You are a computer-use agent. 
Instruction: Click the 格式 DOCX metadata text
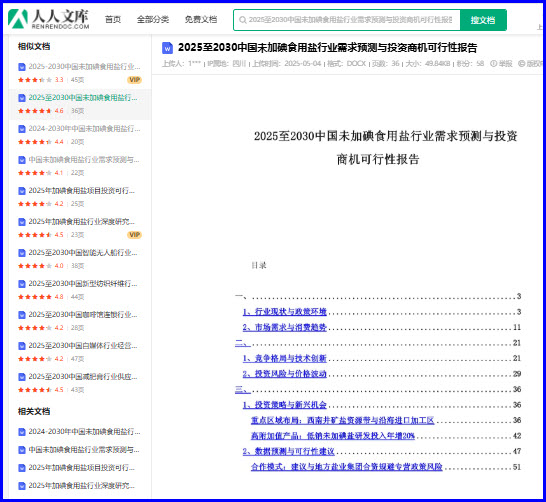pyautogui.click(x=346, y=64)
